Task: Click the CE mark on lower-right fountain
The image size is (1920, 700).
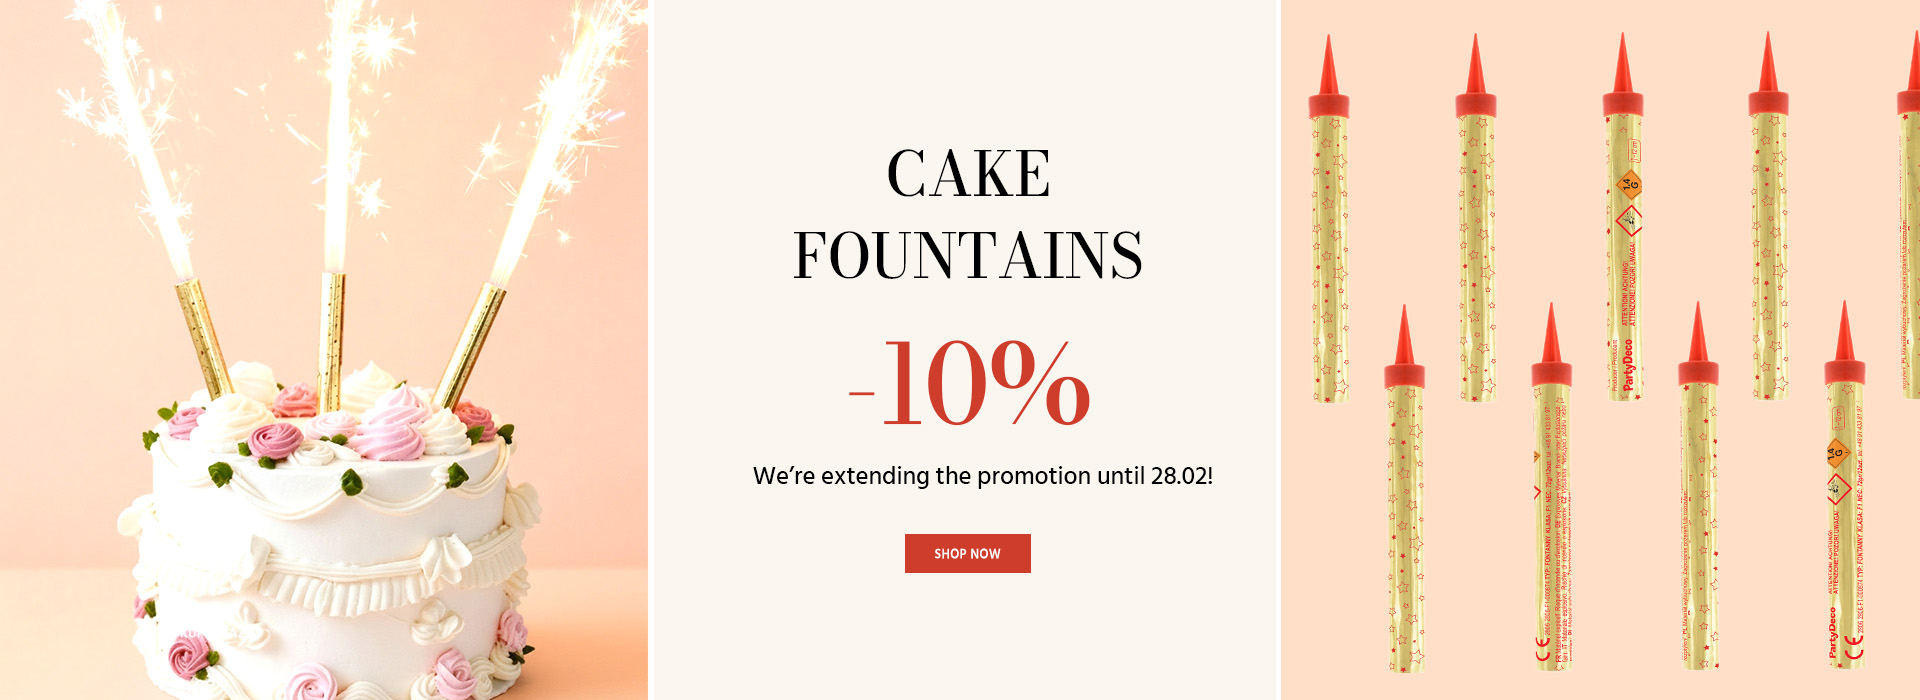Action: 1854,648
